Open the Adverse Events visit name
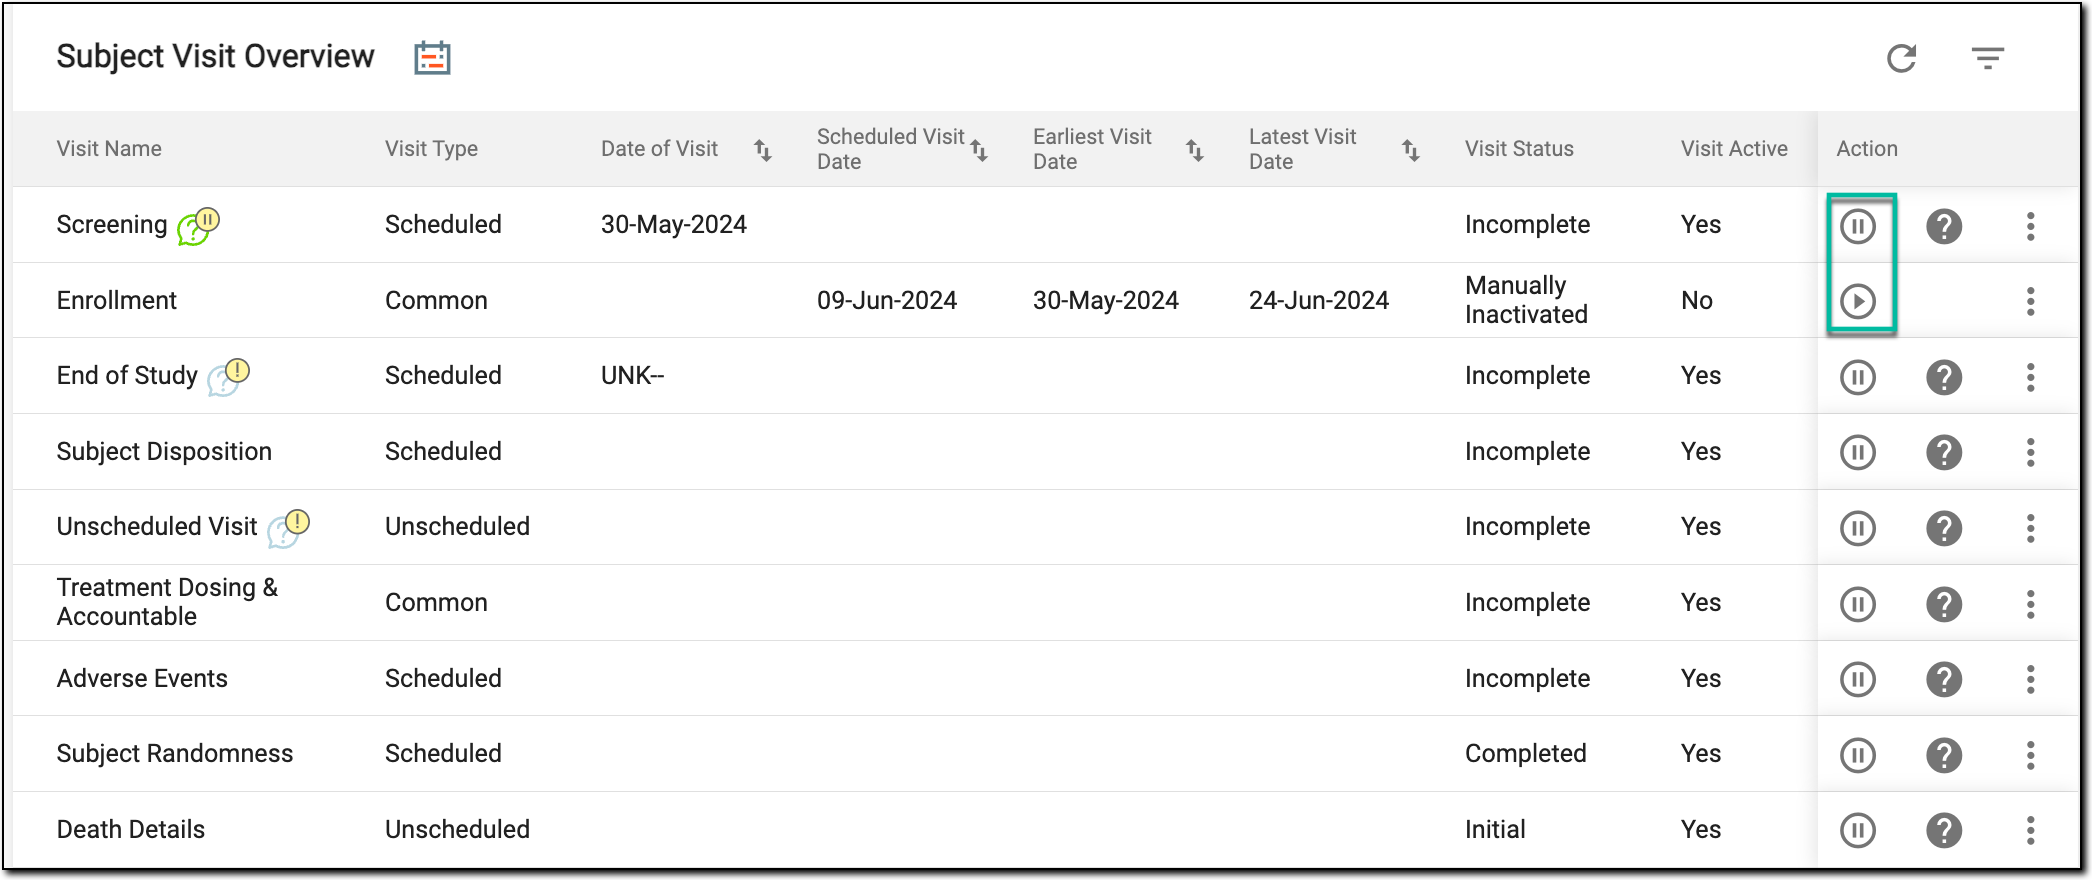The width and height of the screenshot is (2092, 880). tap(142, 678)
